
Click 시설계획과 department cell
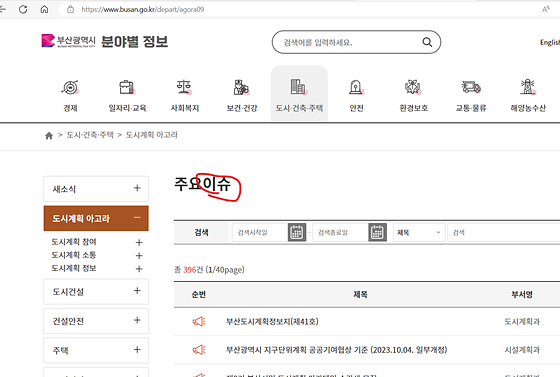[x=522, y=350]
